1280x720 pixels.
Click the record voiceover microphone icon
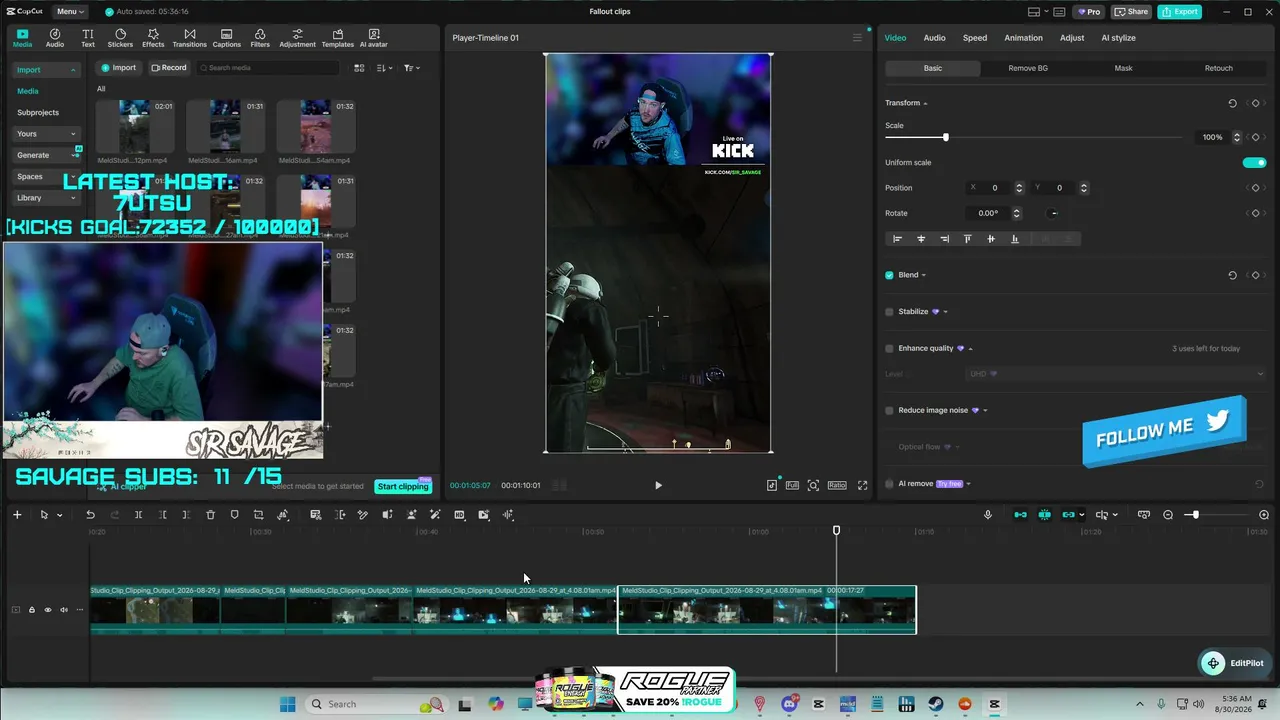pos(988,515)
